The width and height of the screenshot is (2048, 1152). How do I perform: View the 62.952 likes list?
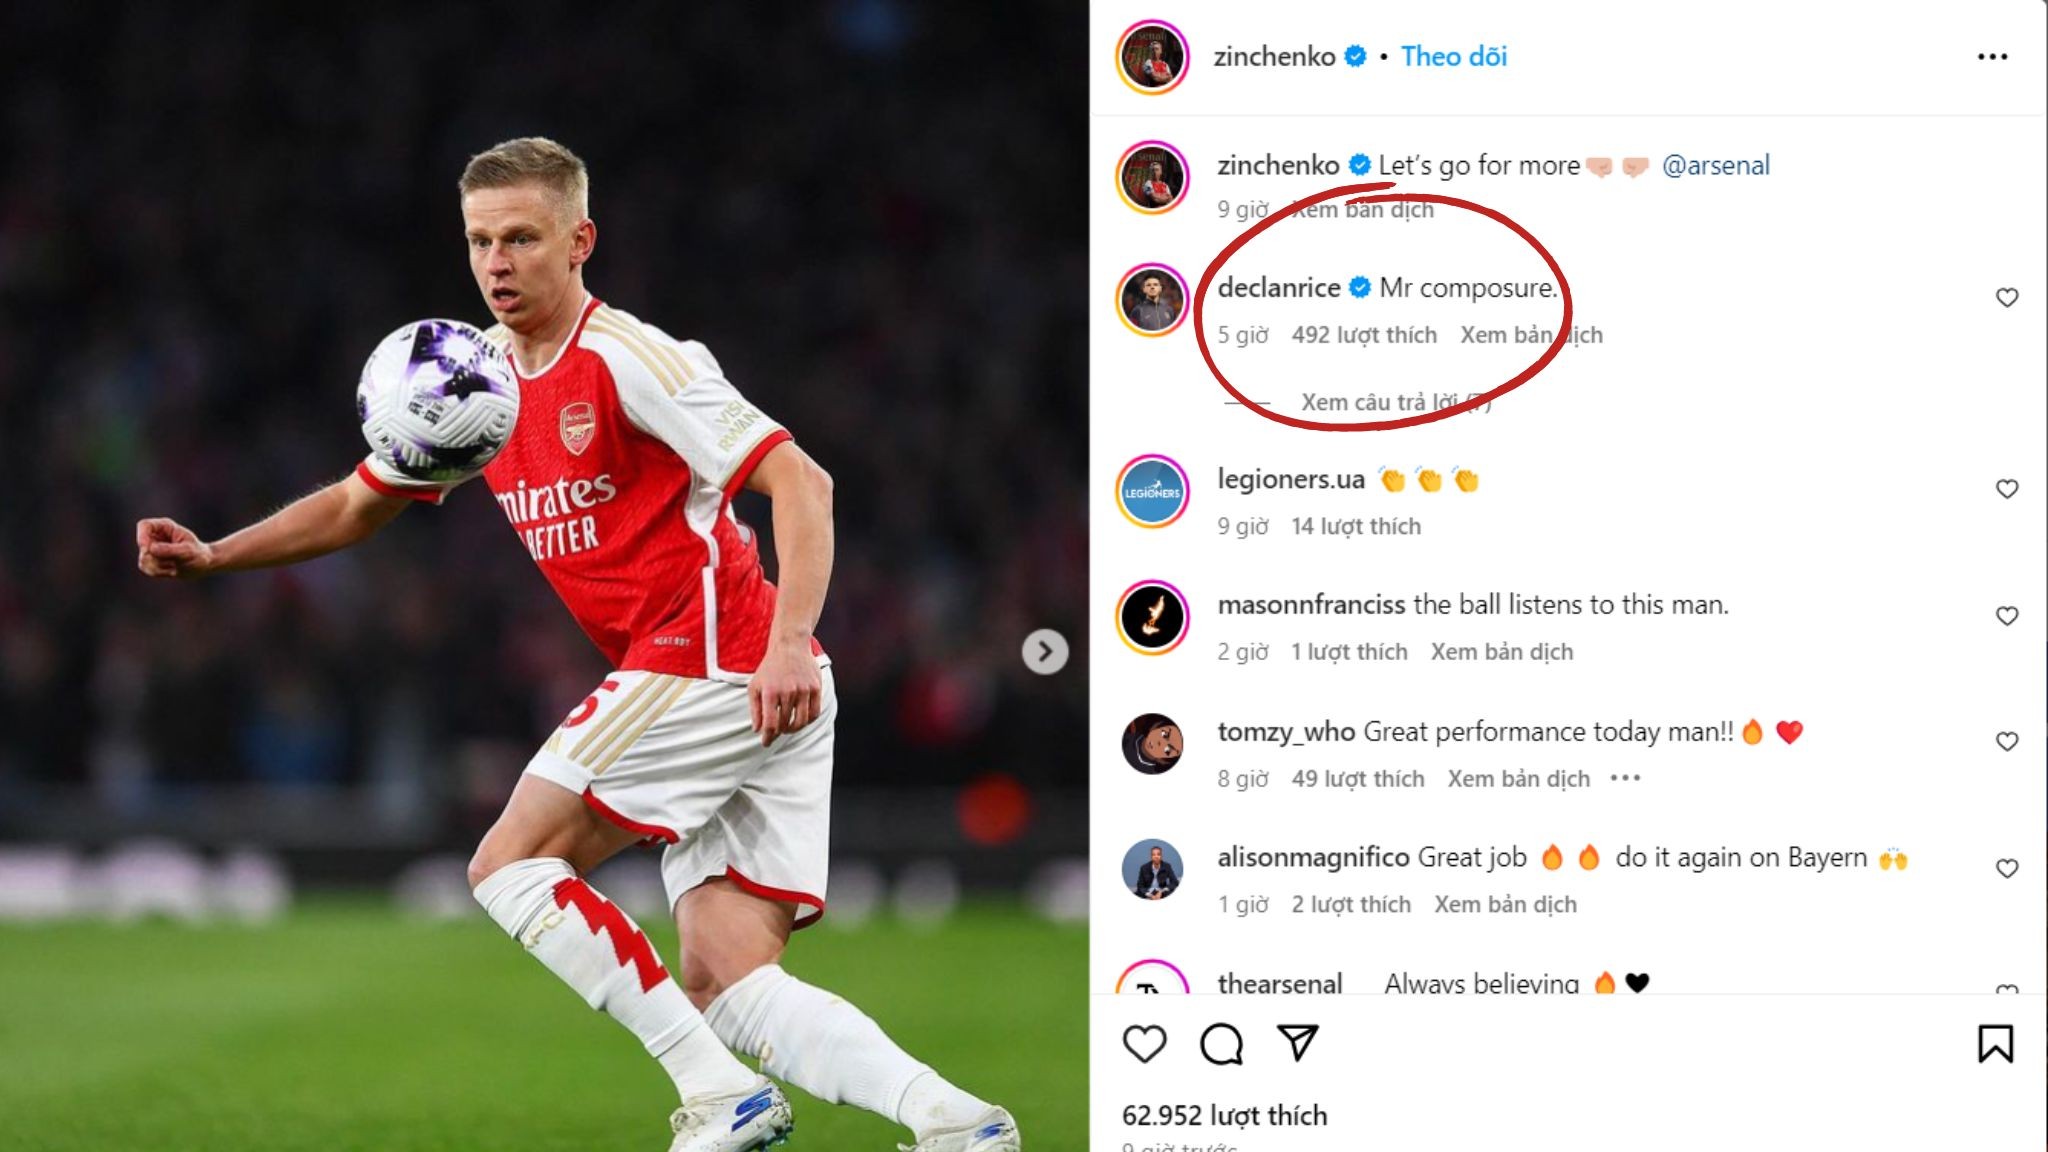[x=1225, y=1115]
